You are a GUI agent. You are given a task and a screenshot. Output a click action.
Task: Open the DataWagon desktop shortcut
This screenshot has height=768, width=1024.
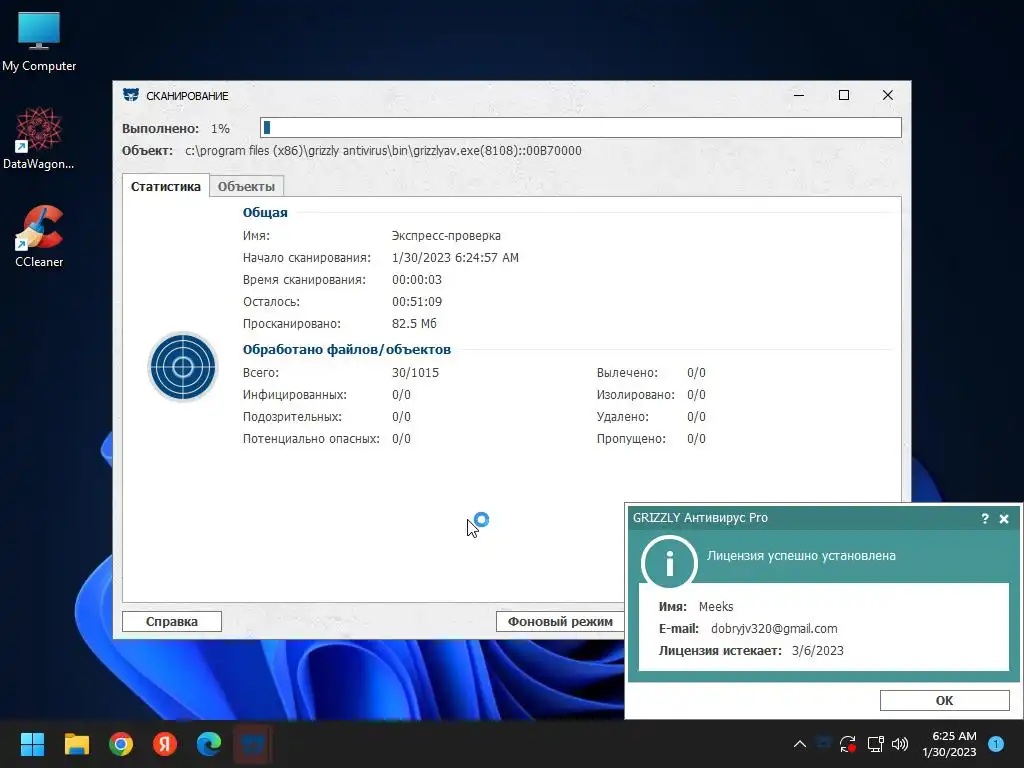click(x=39, y=139)
